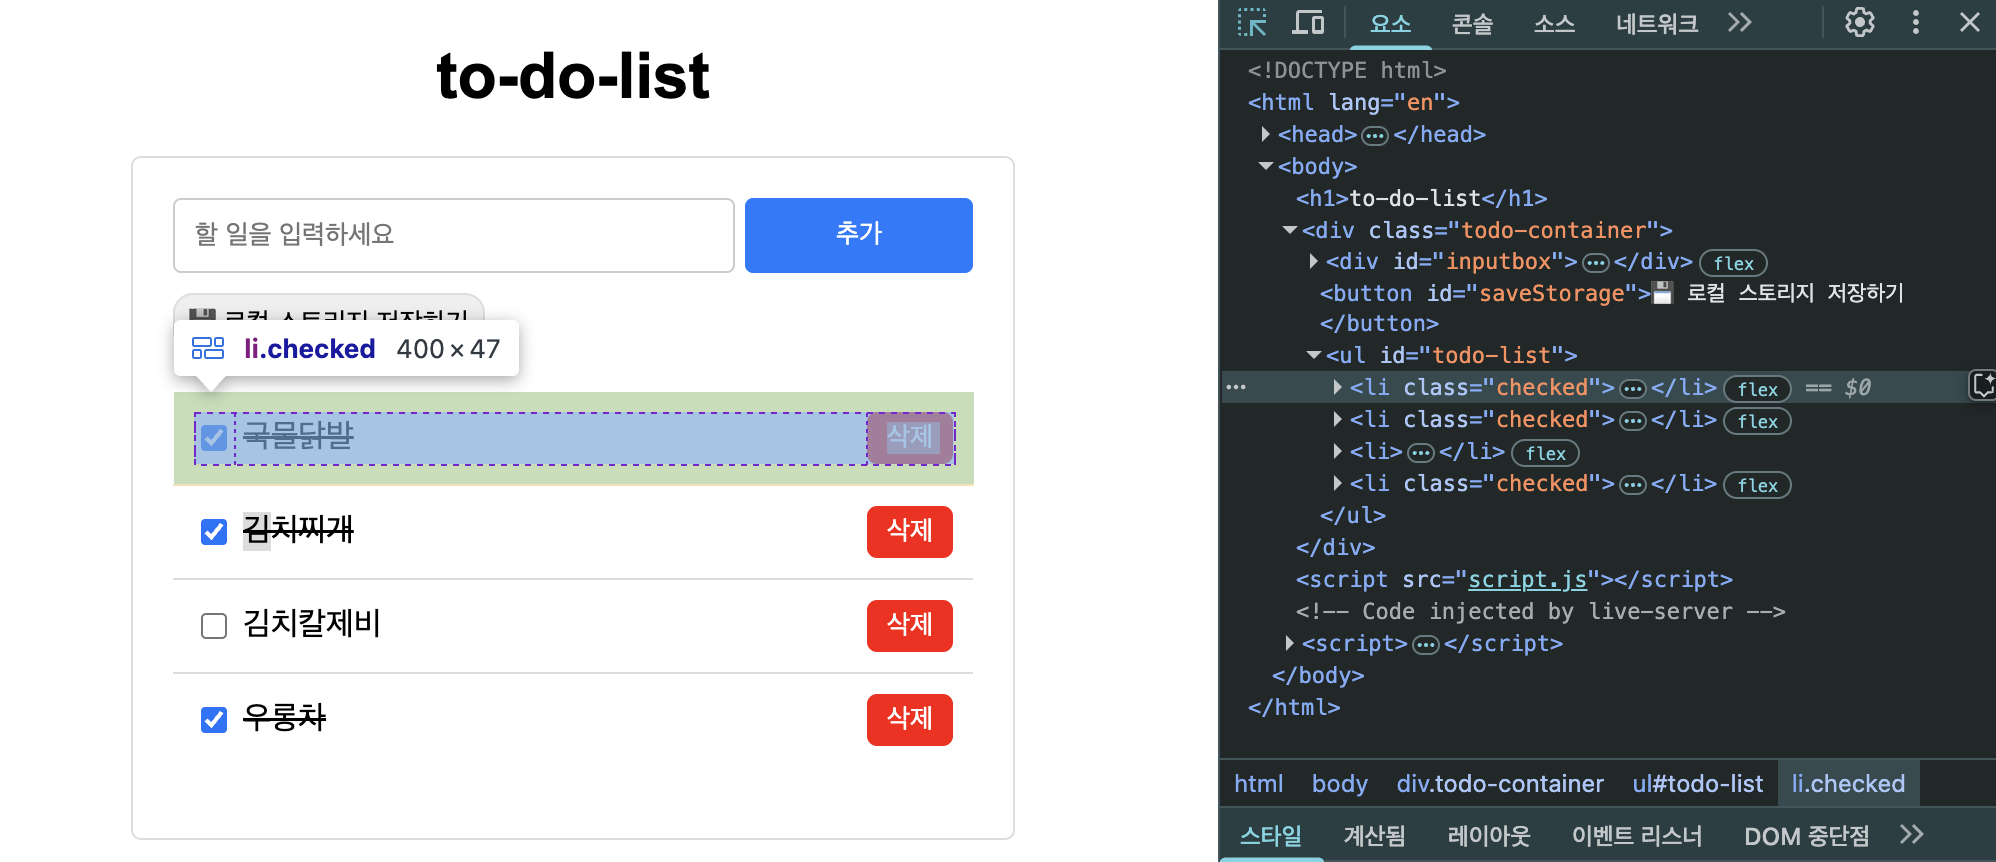Select the html lang="en" line

point(1353,102)
